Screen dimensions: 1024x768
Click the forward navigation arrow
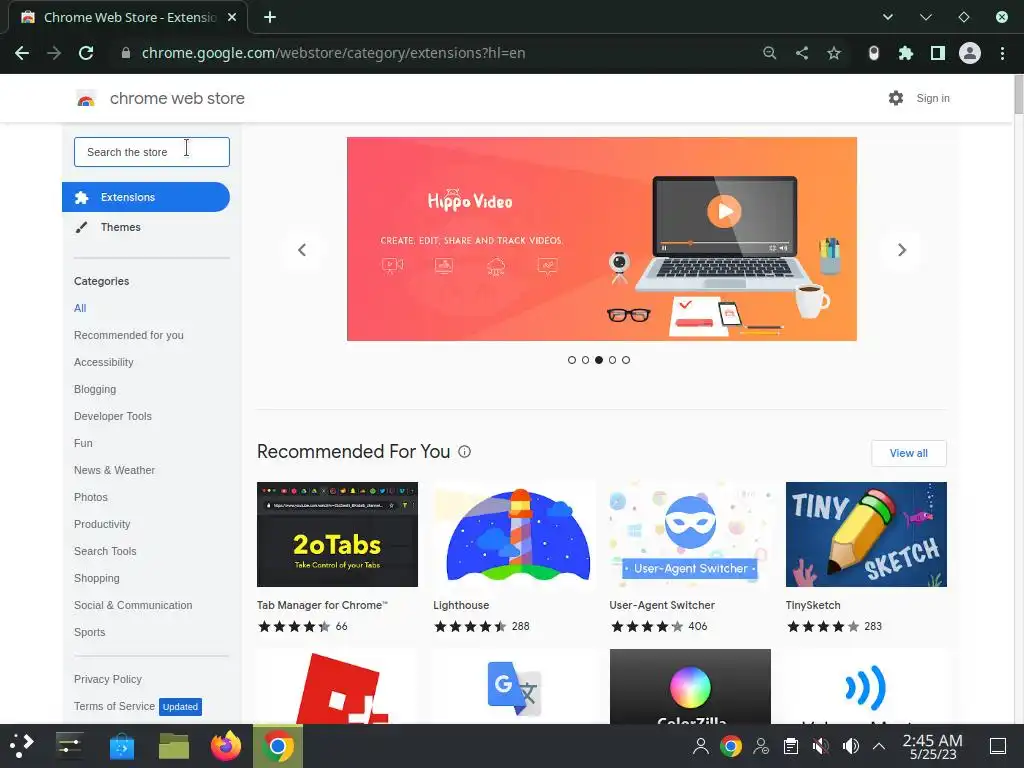54,53
